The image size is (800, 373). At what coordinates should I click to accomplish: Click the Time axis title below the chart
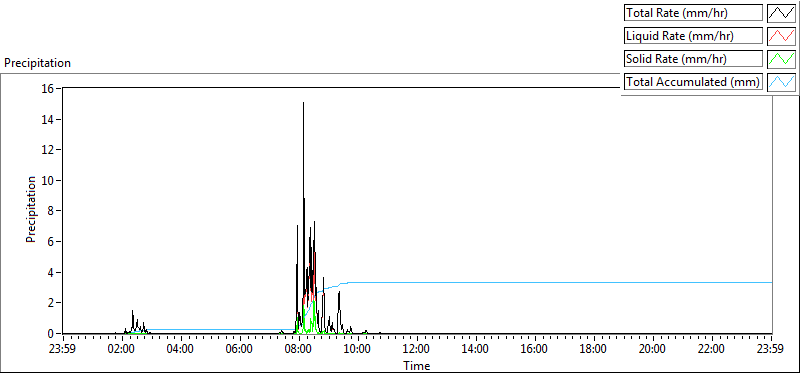(417, 365)
